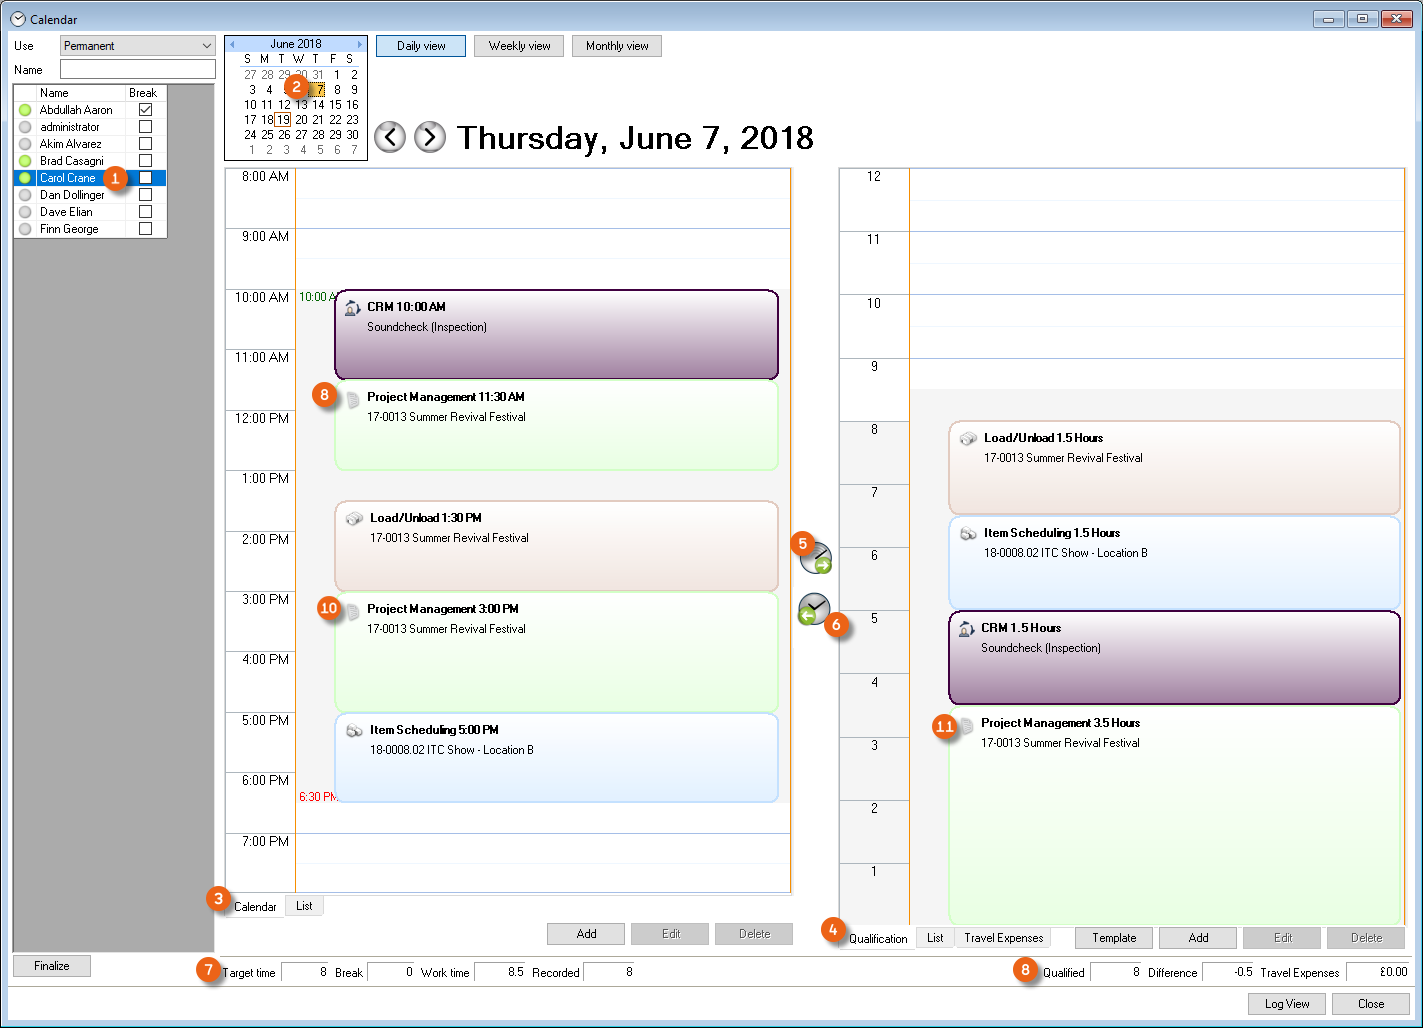Go to next month in mini calendar
This screenshot has width=1423, height=1028.
360,44
